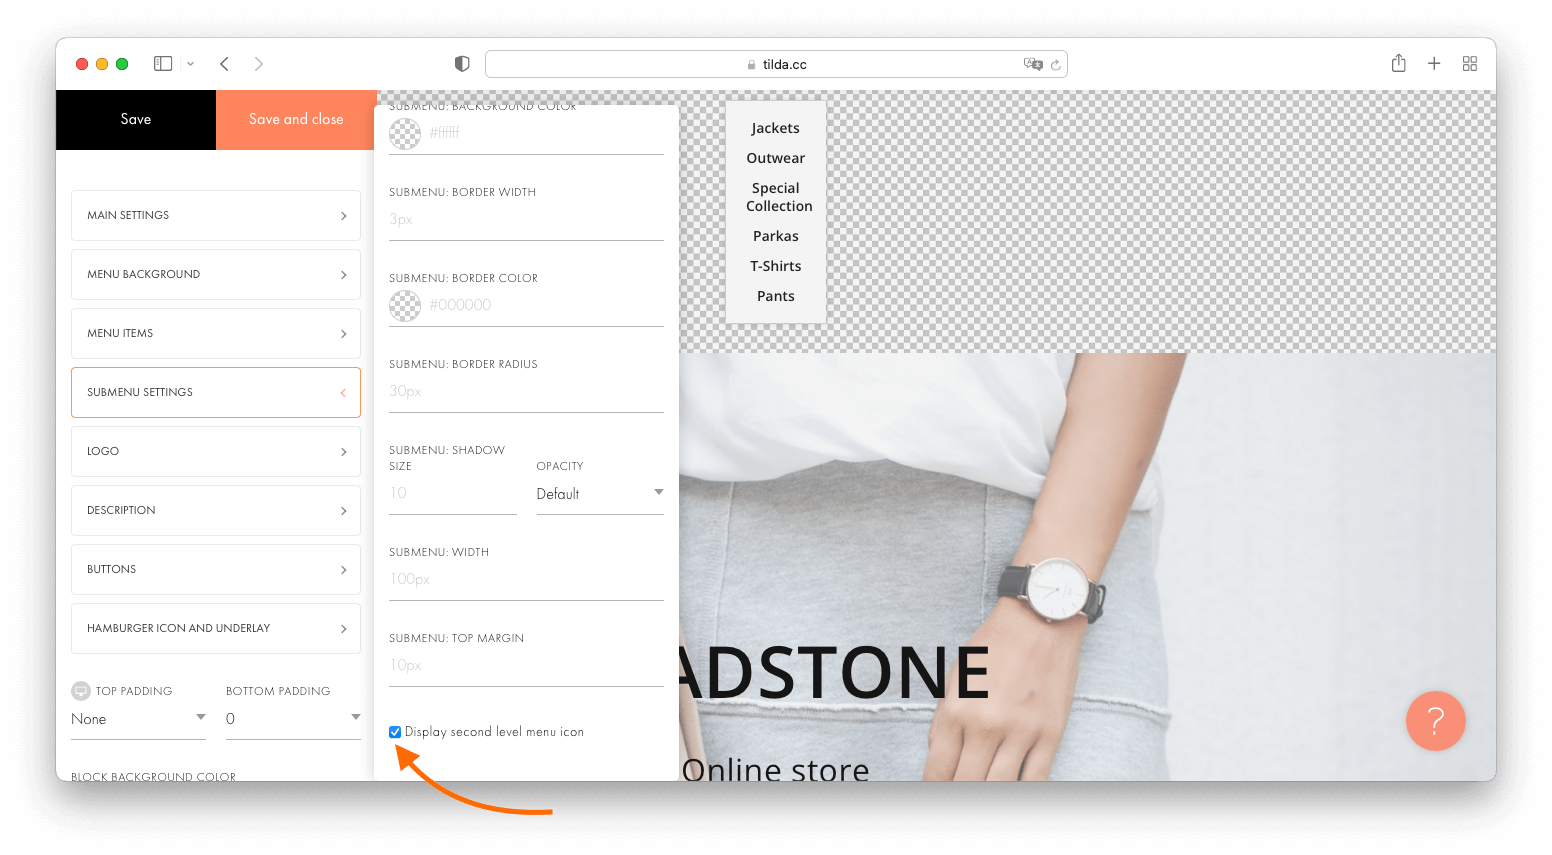
Task: Open the Menu Items settings panel
Action: pos(215,333)
